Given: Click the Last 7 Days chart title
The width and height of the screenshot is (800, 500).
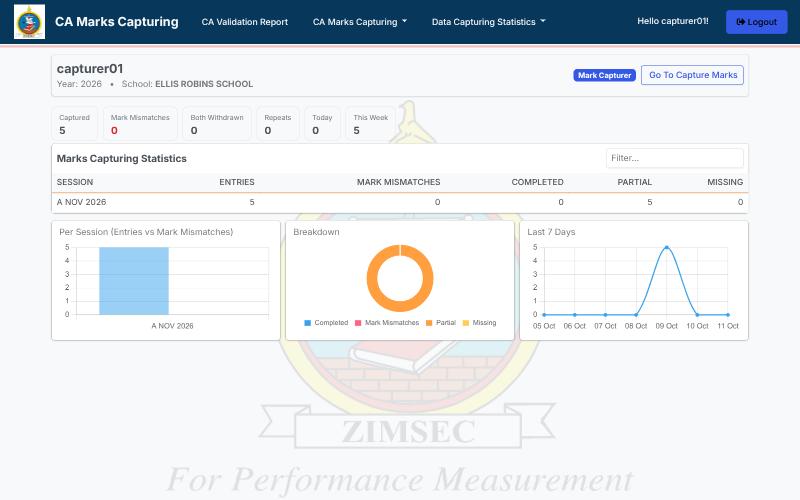Looking at the screenshot, I should 551,232.
